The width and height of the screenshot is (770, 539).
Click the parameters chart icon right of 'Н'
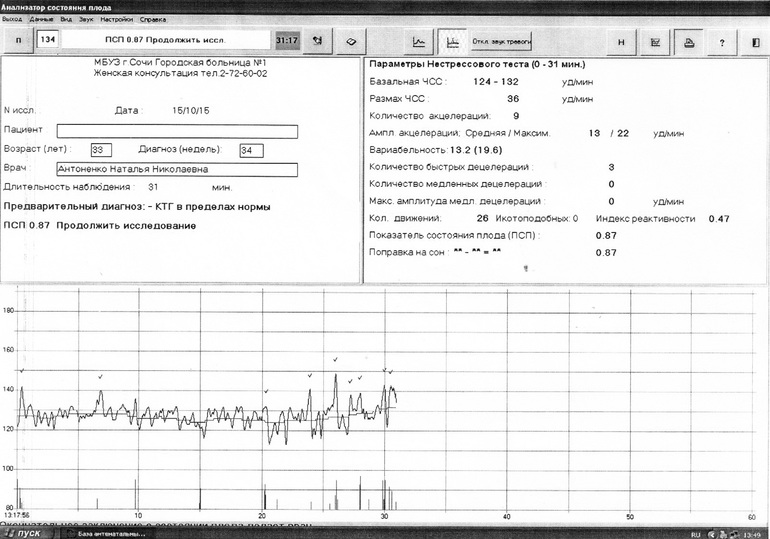[655, 41]
